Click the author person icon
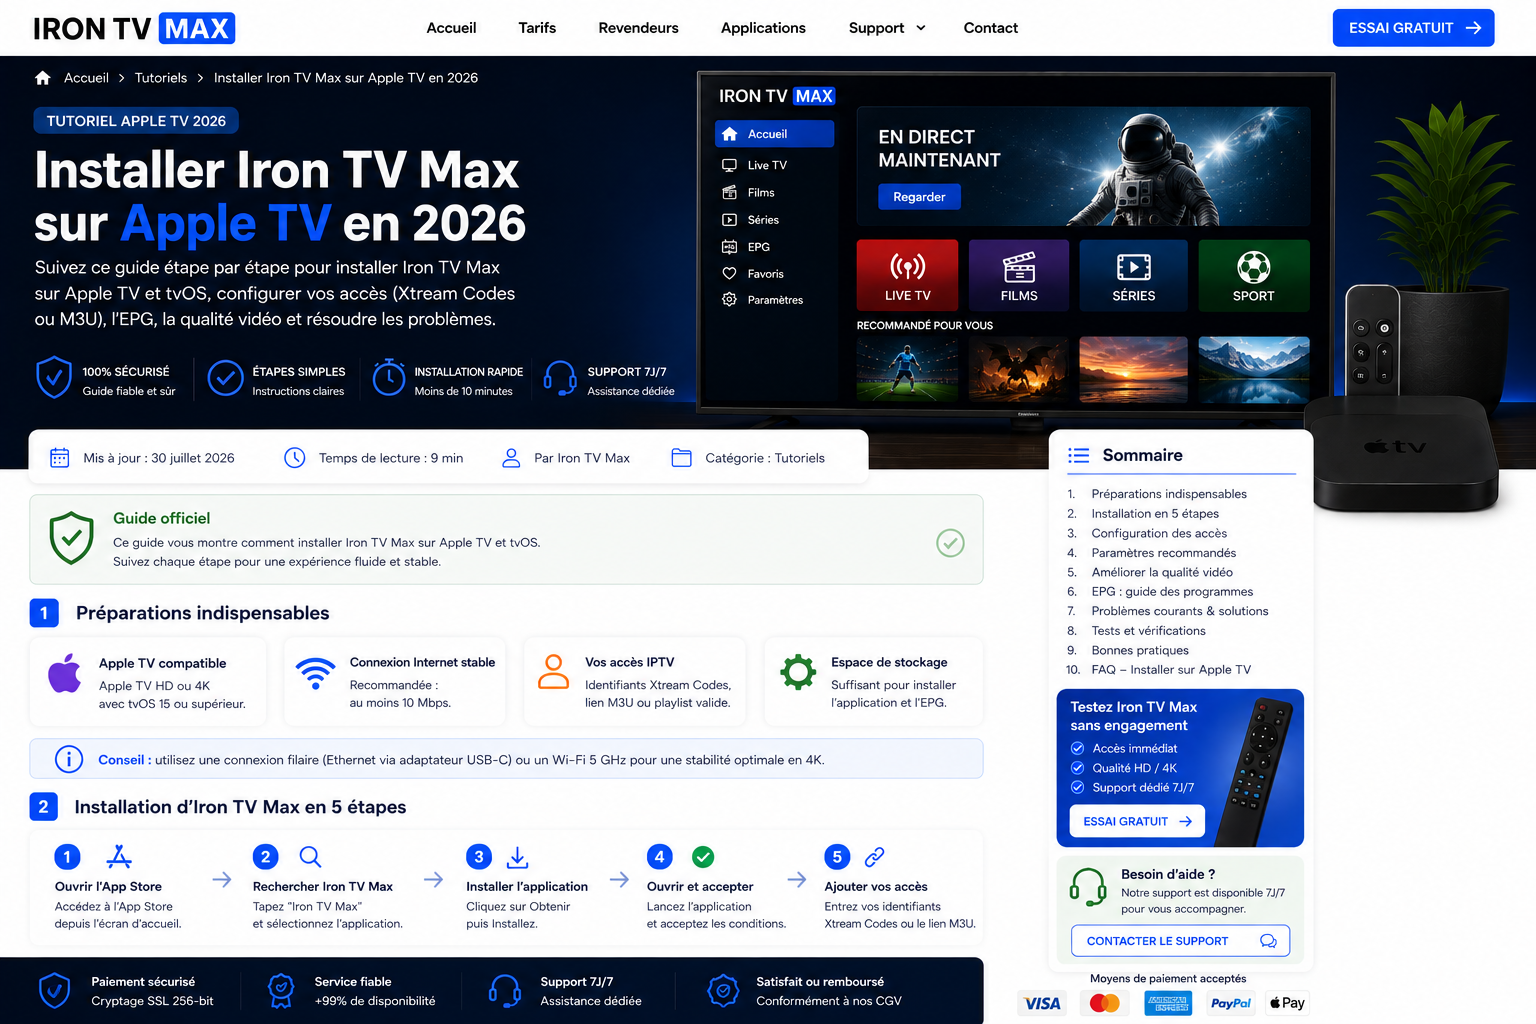 click(x=511, y=458)
